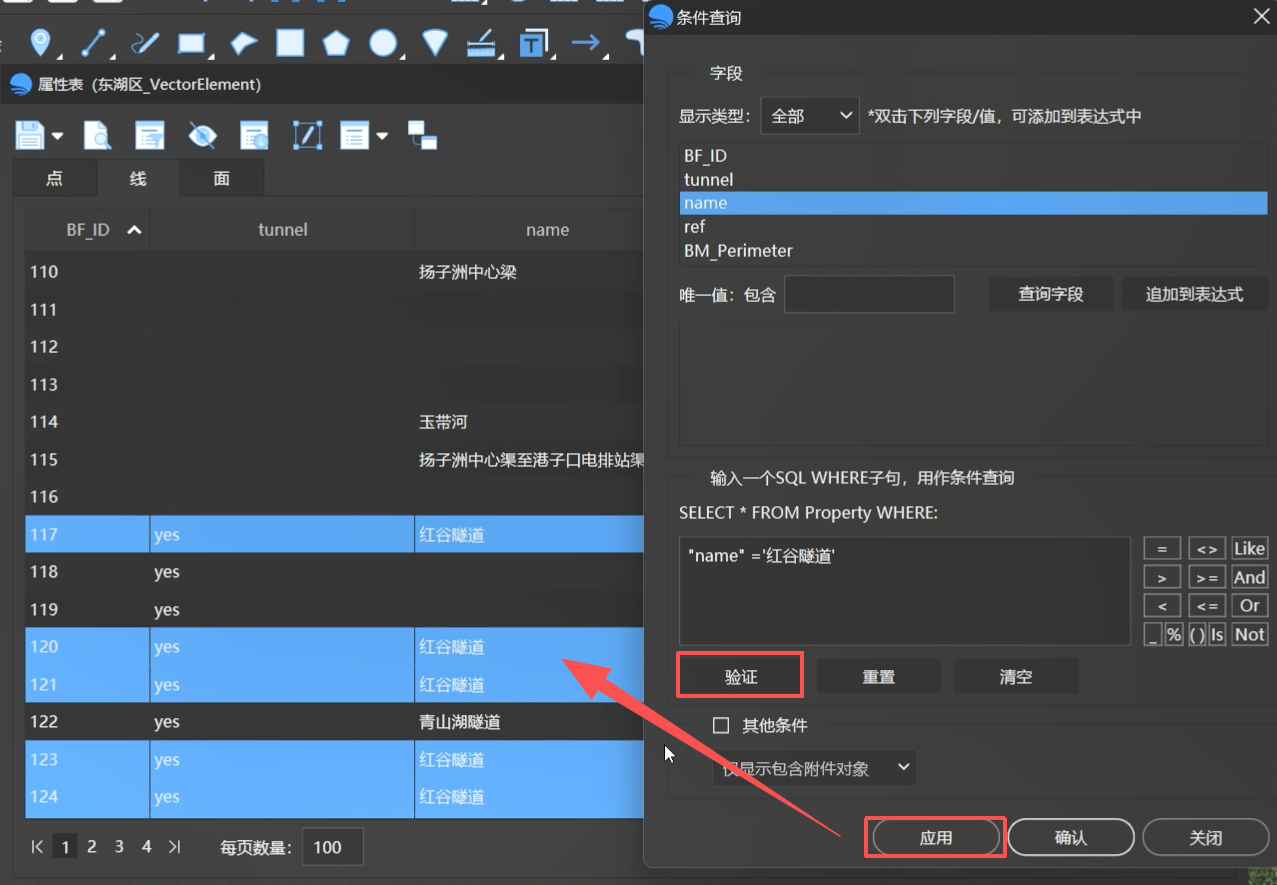Click the linked windows icon
1277x885 pixels.
click(x=423, y=134)
